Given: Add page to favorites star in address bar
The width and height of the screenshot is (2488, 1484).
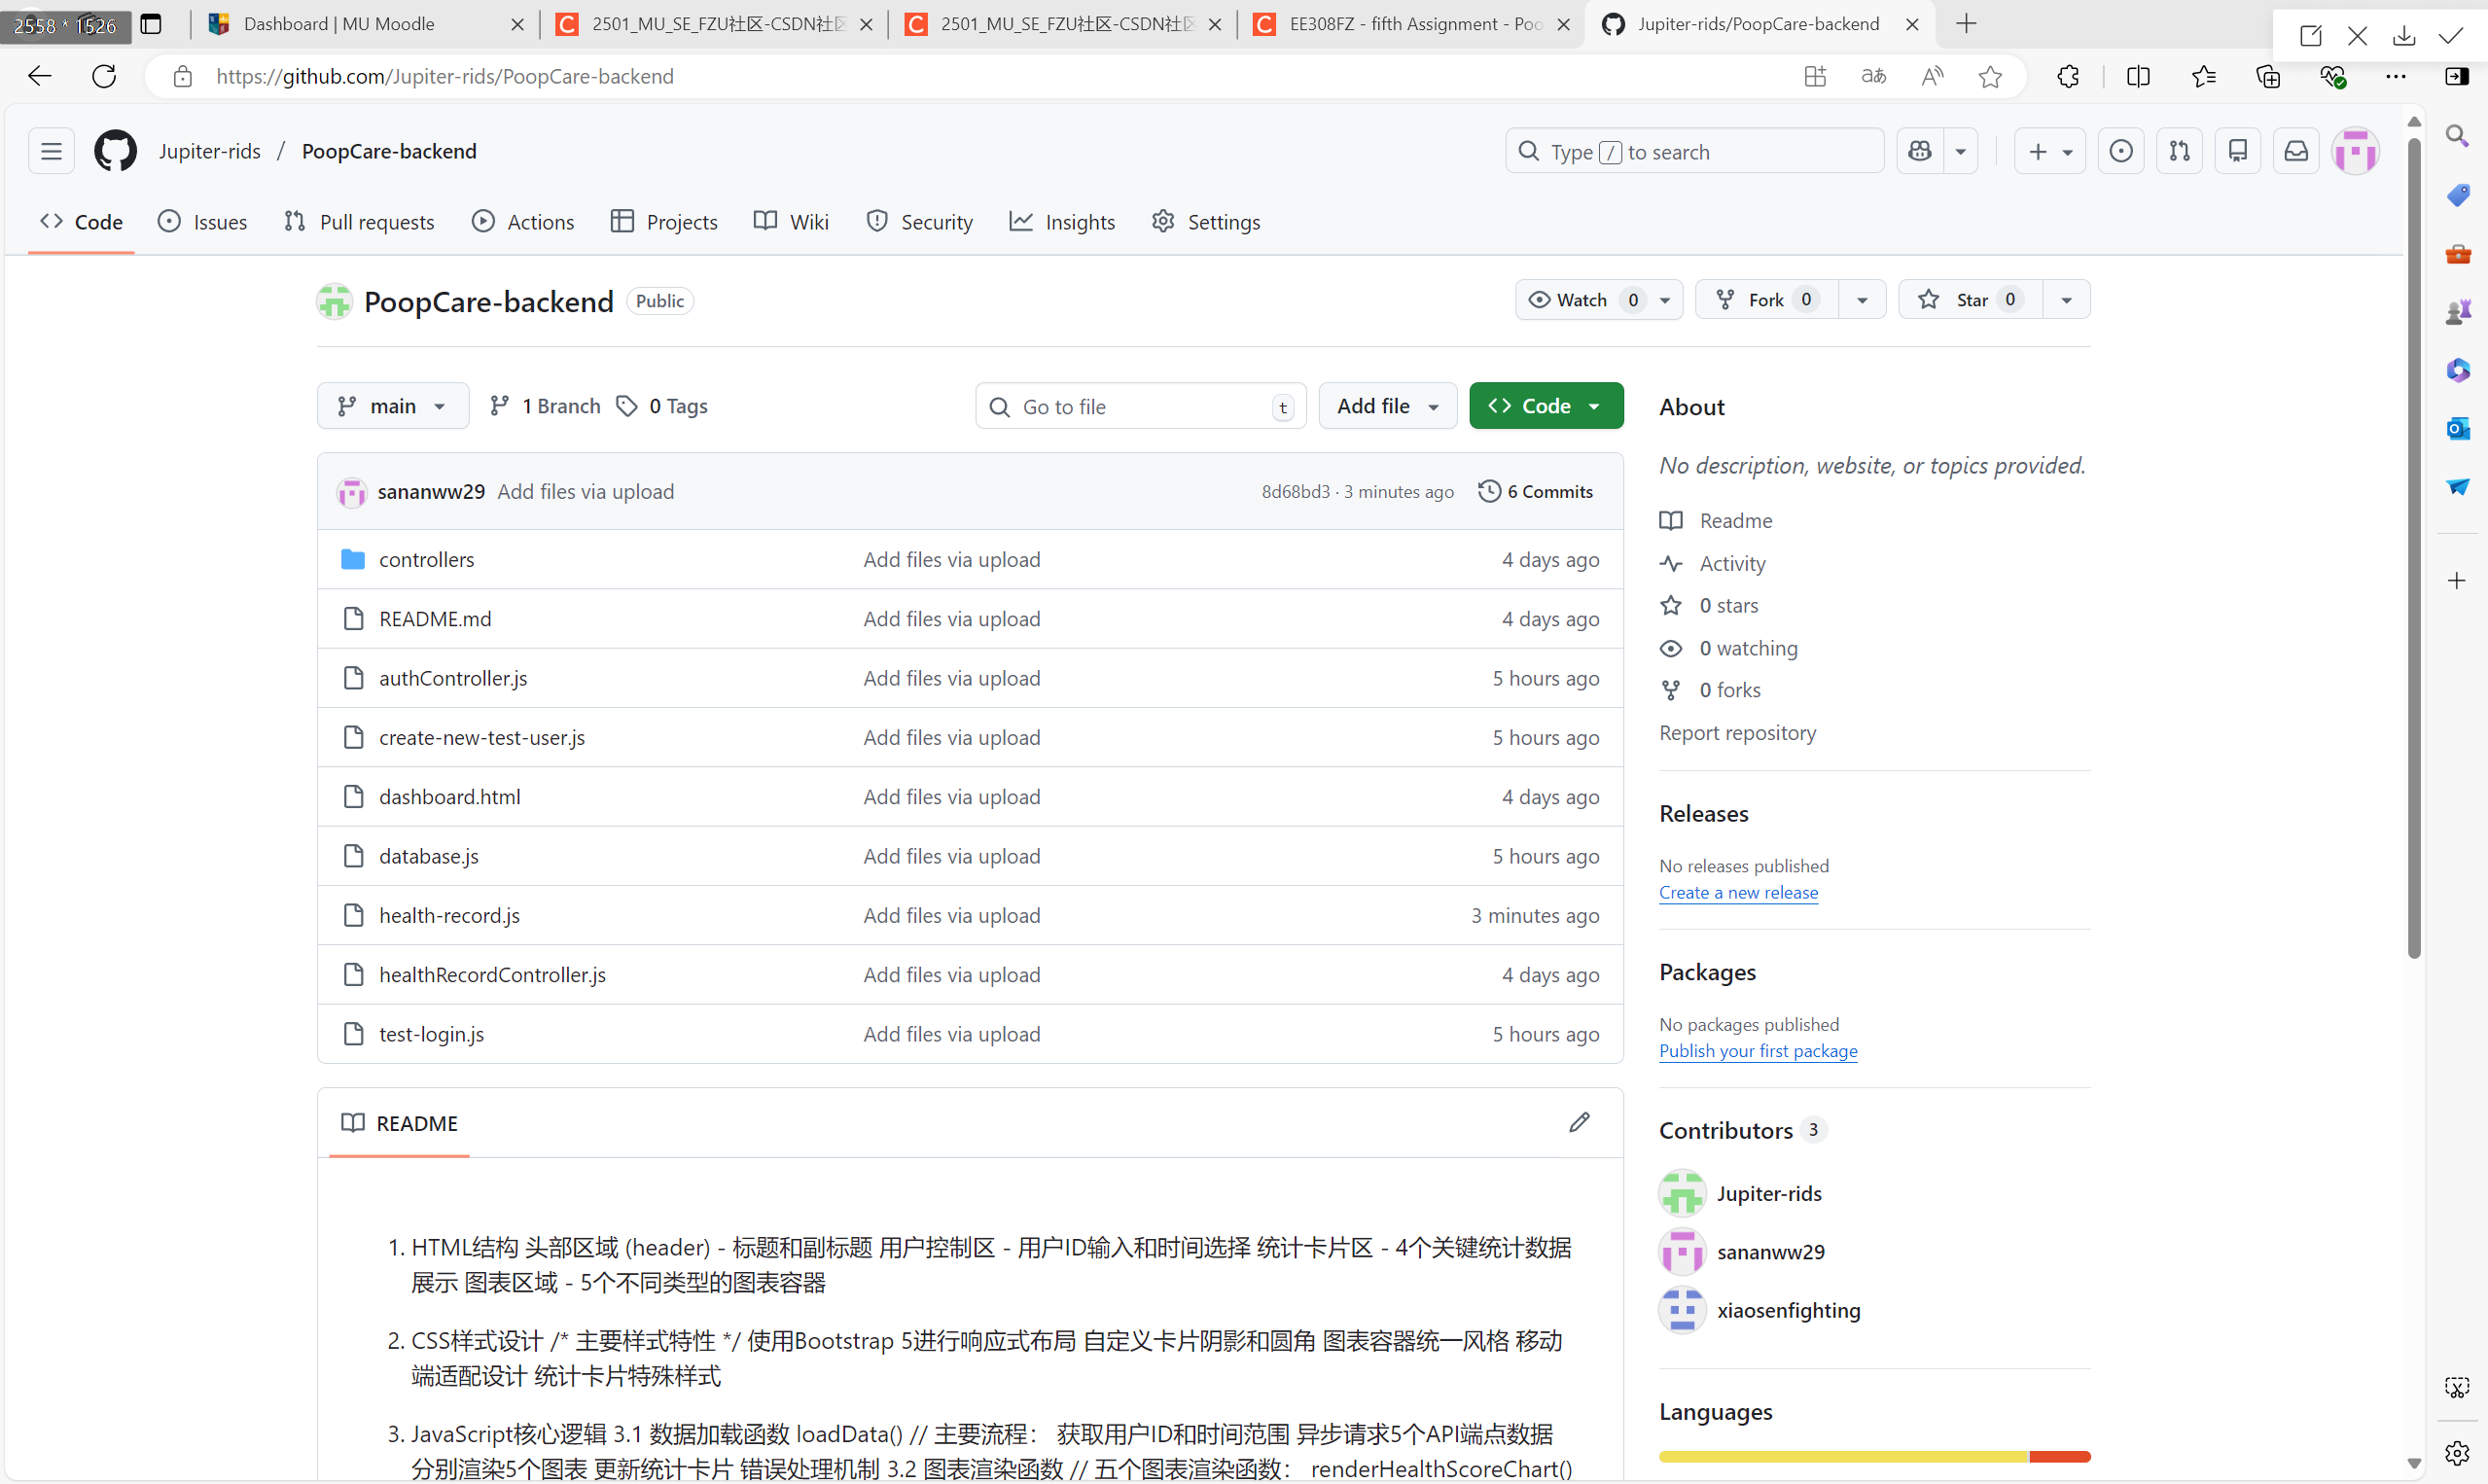Looking at the screenshot, I should point(1990,77).
